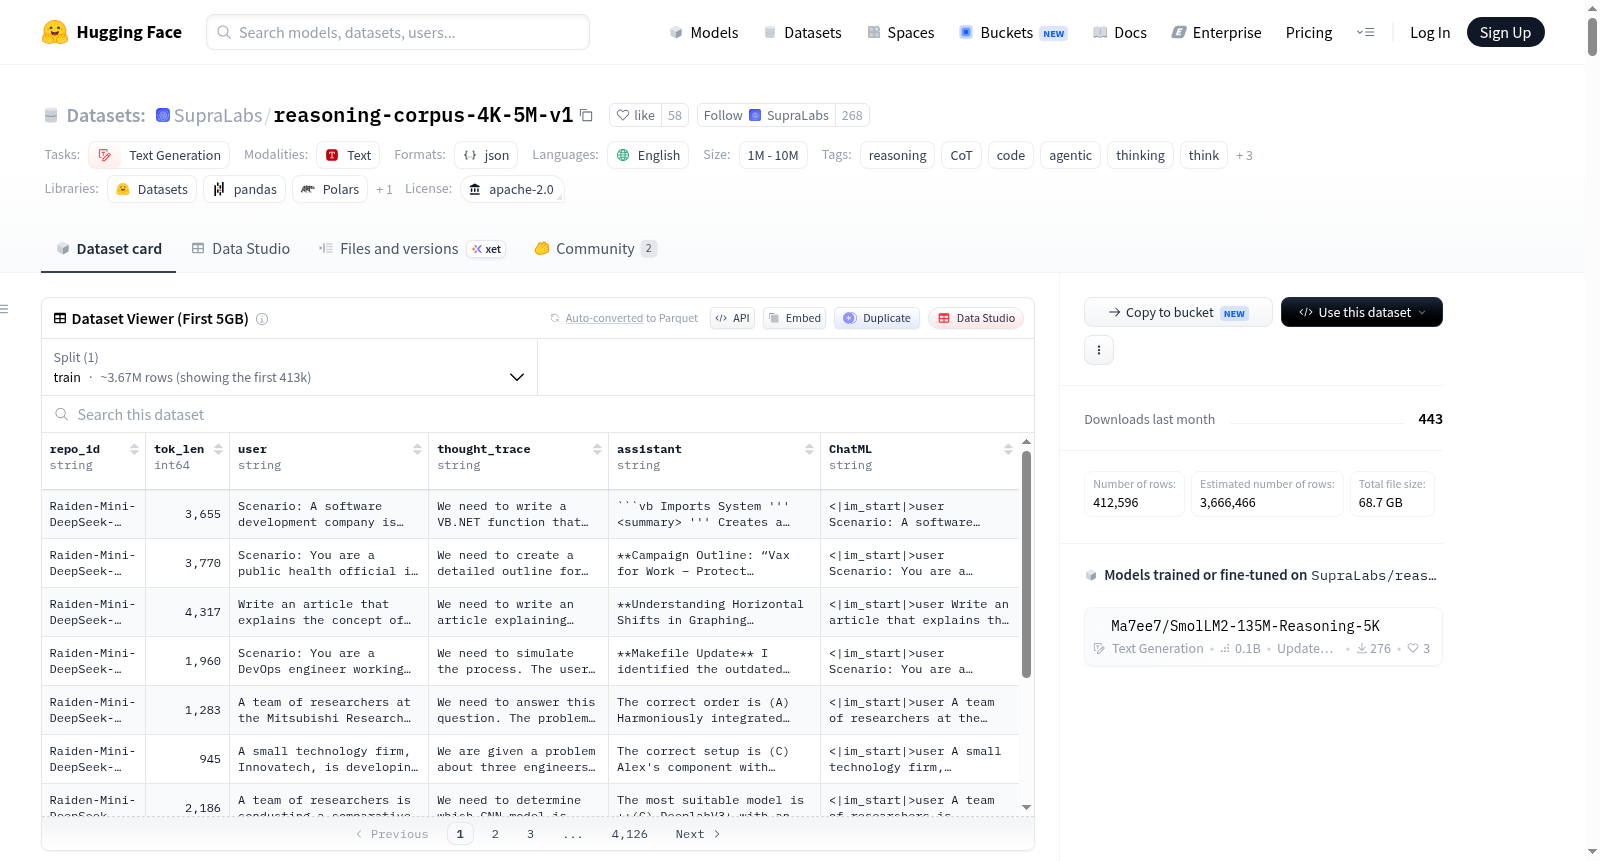Follow SupraLabs organization
The height and width of the screenshot is (861, 1600).
coord(766,115)
